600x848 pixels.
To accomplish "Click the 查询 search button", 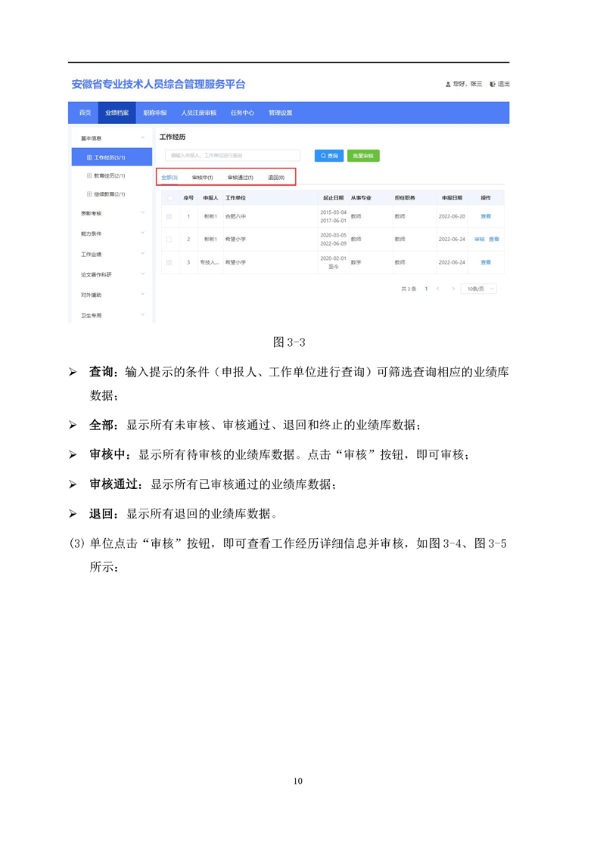I will [328, 155].
